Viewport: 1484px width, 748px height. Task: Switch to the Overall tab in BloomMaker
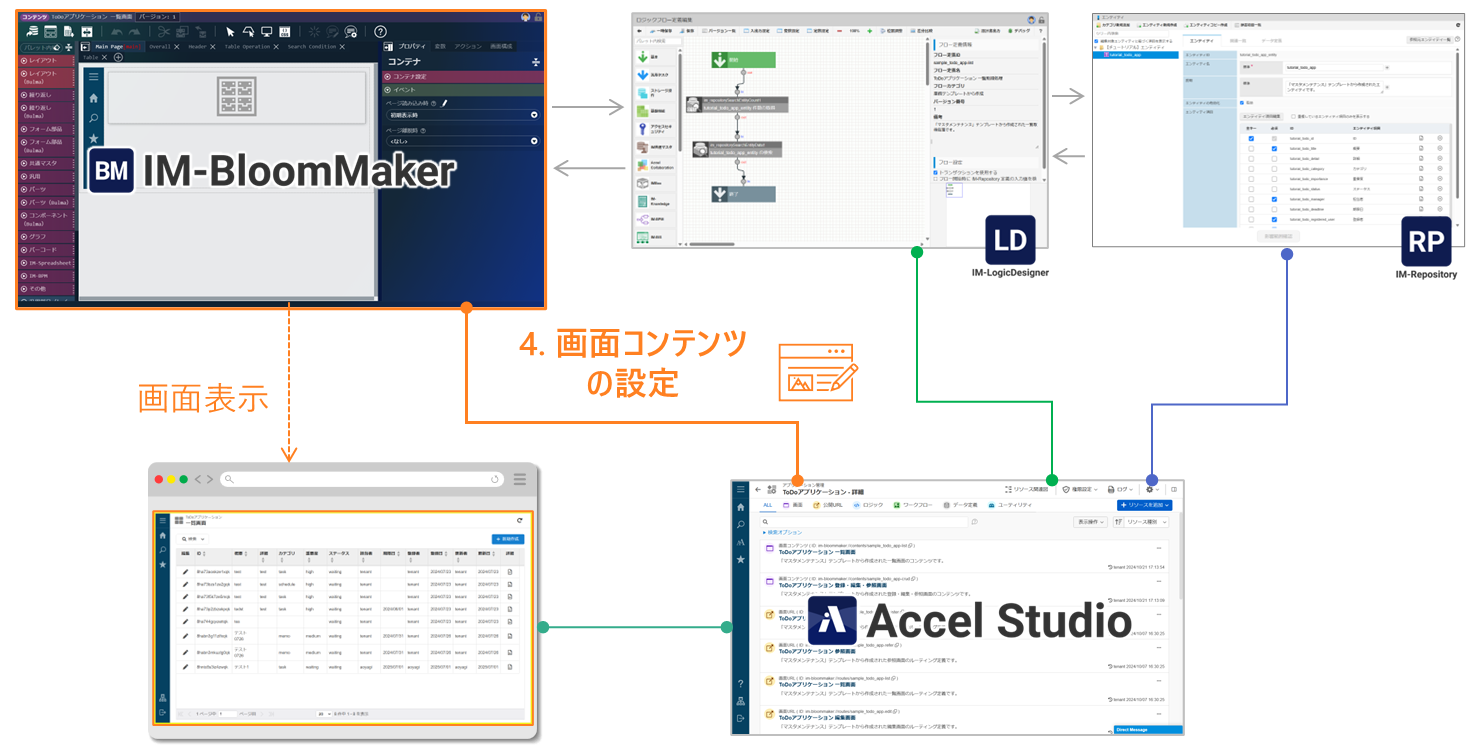[158, 46]
